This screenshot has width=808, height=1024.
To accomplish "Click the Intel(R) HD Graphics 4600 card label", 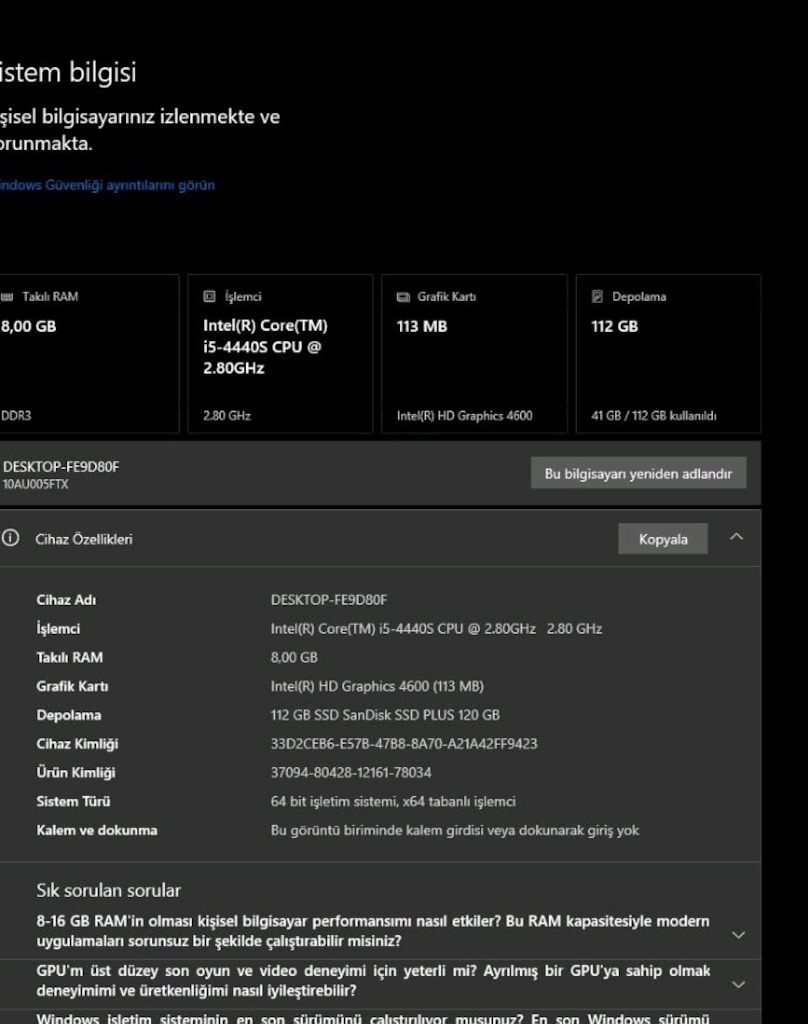I will click(464, 415).
